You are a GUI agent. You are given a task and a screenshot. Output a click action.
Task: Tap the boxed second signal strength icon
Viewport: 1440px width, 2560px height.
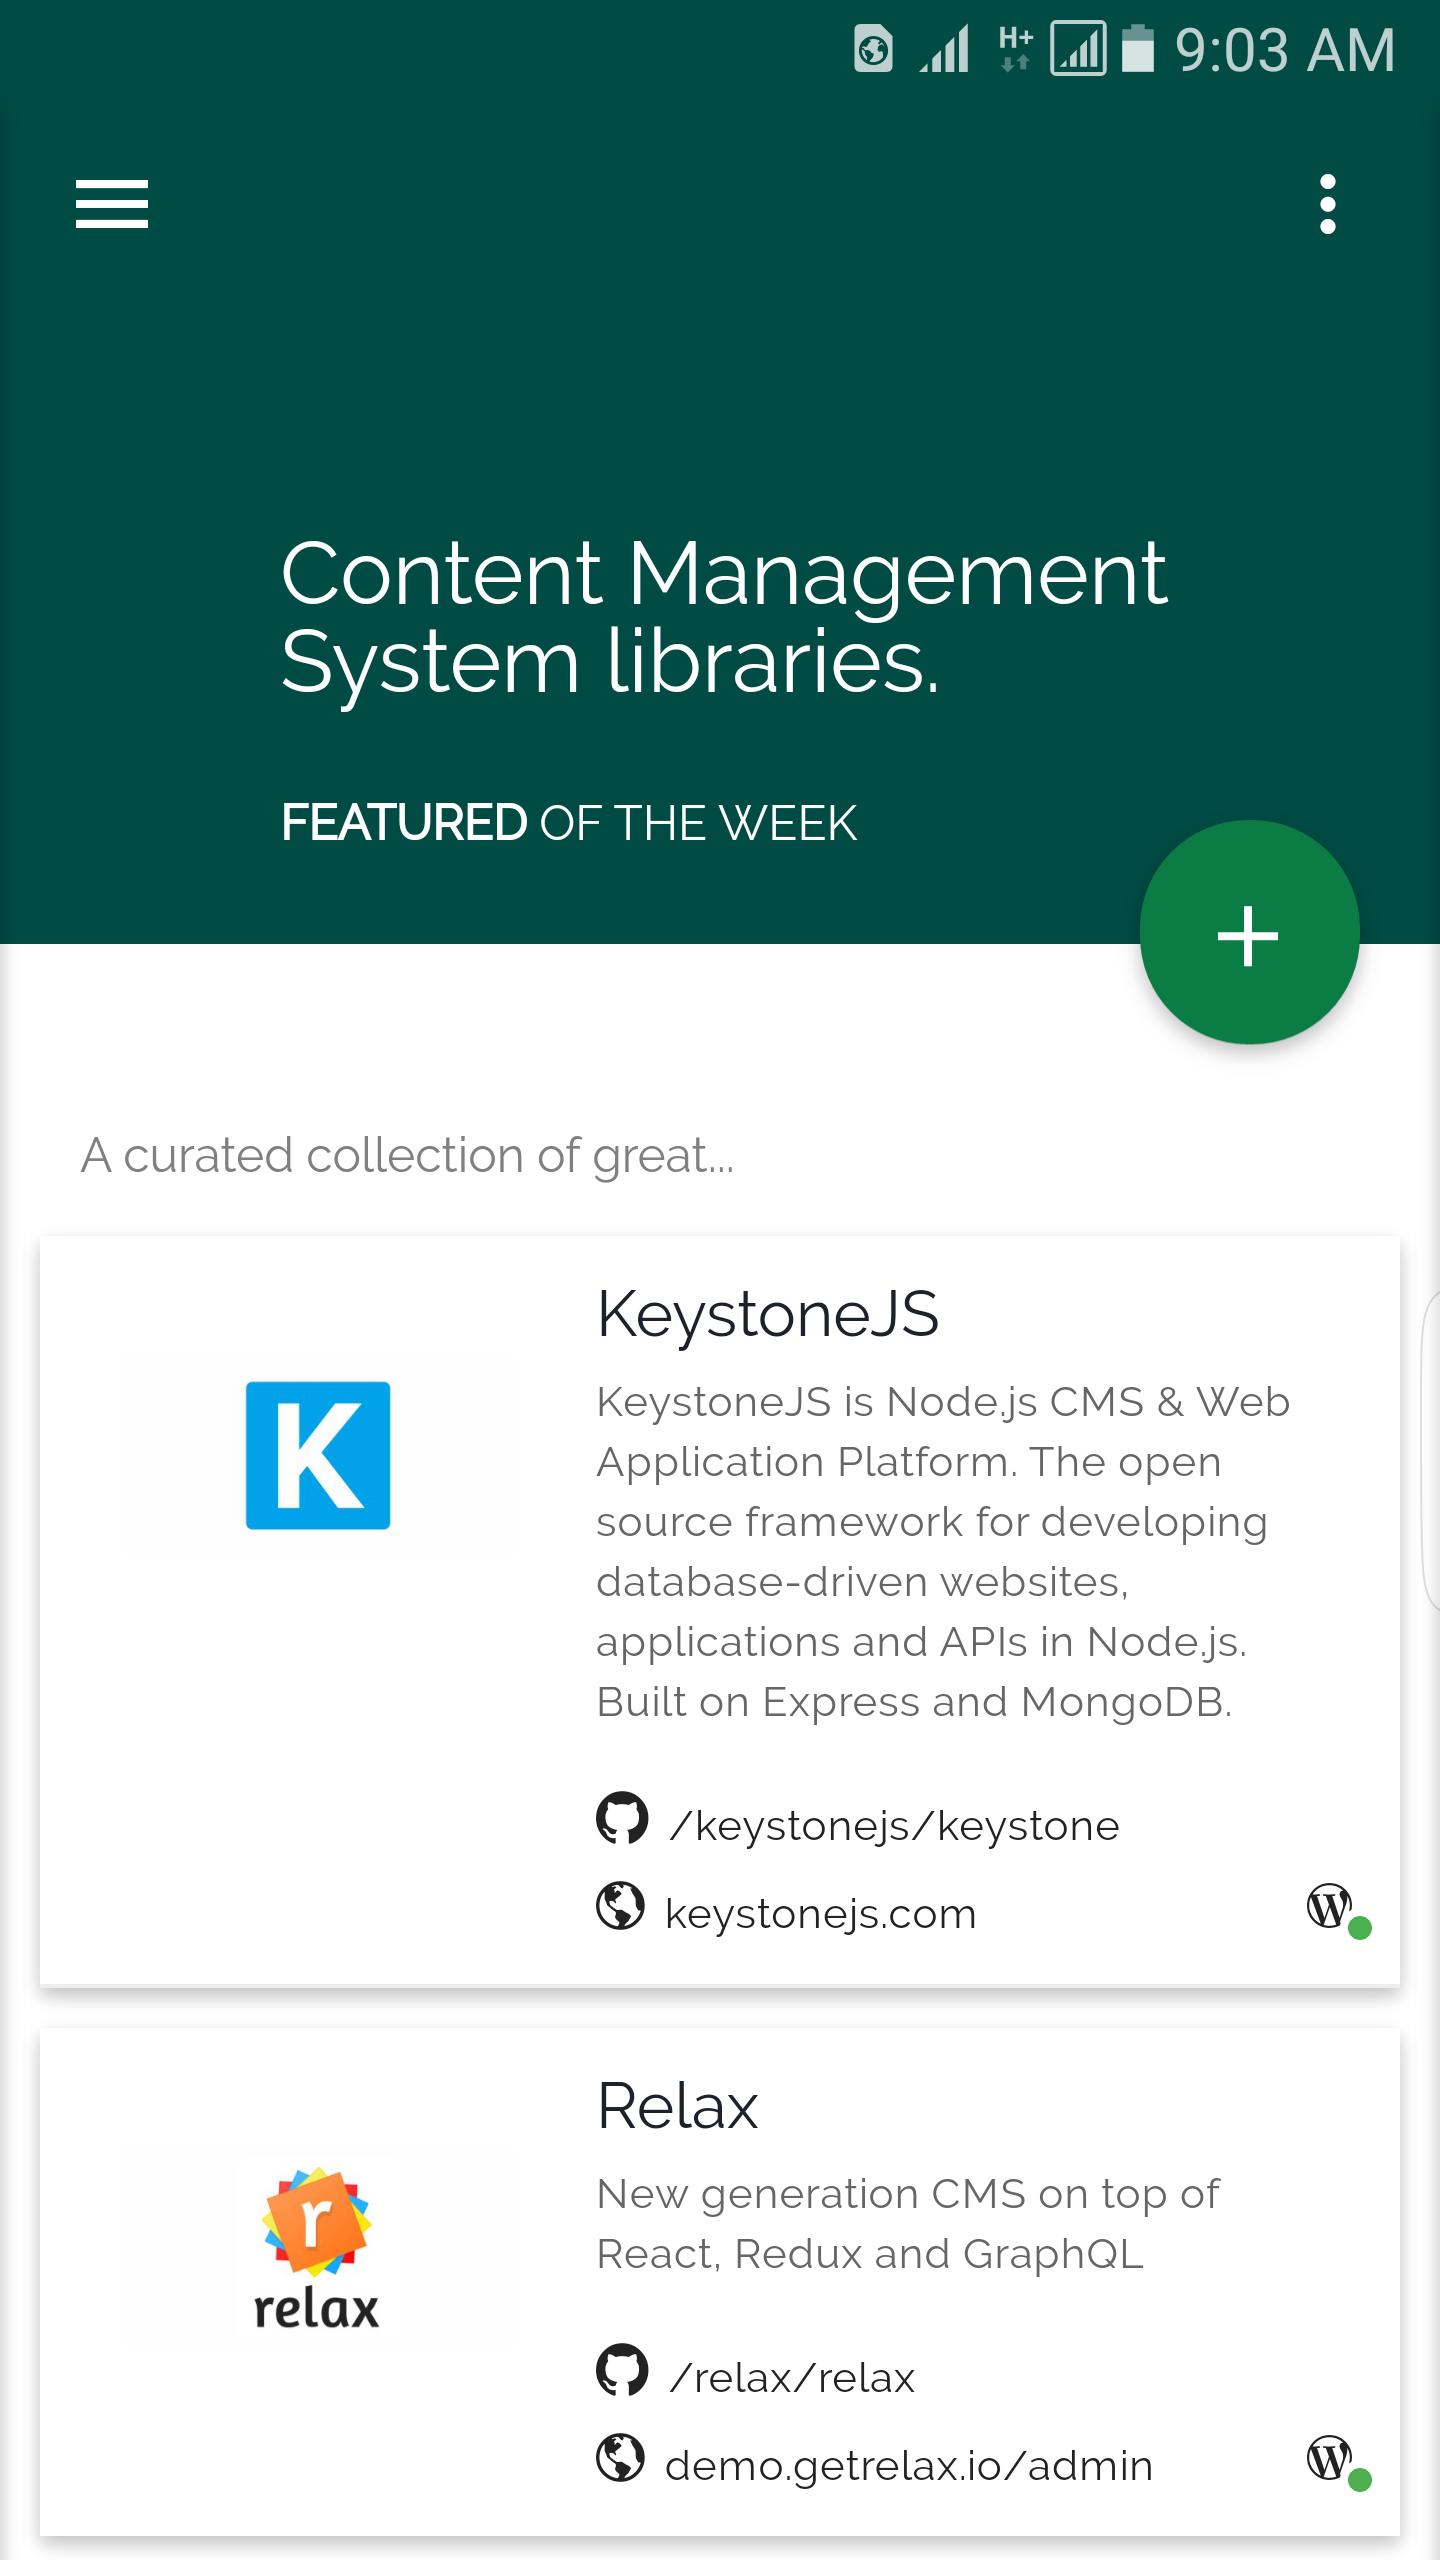(x=1078, y=49)
